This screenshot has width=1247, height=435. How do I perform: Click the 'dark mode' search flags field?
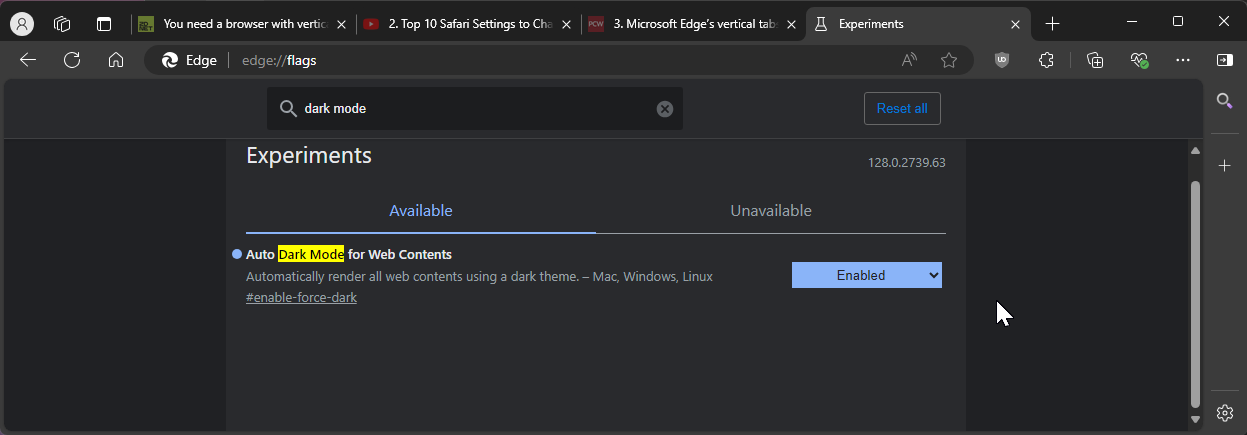475,108
